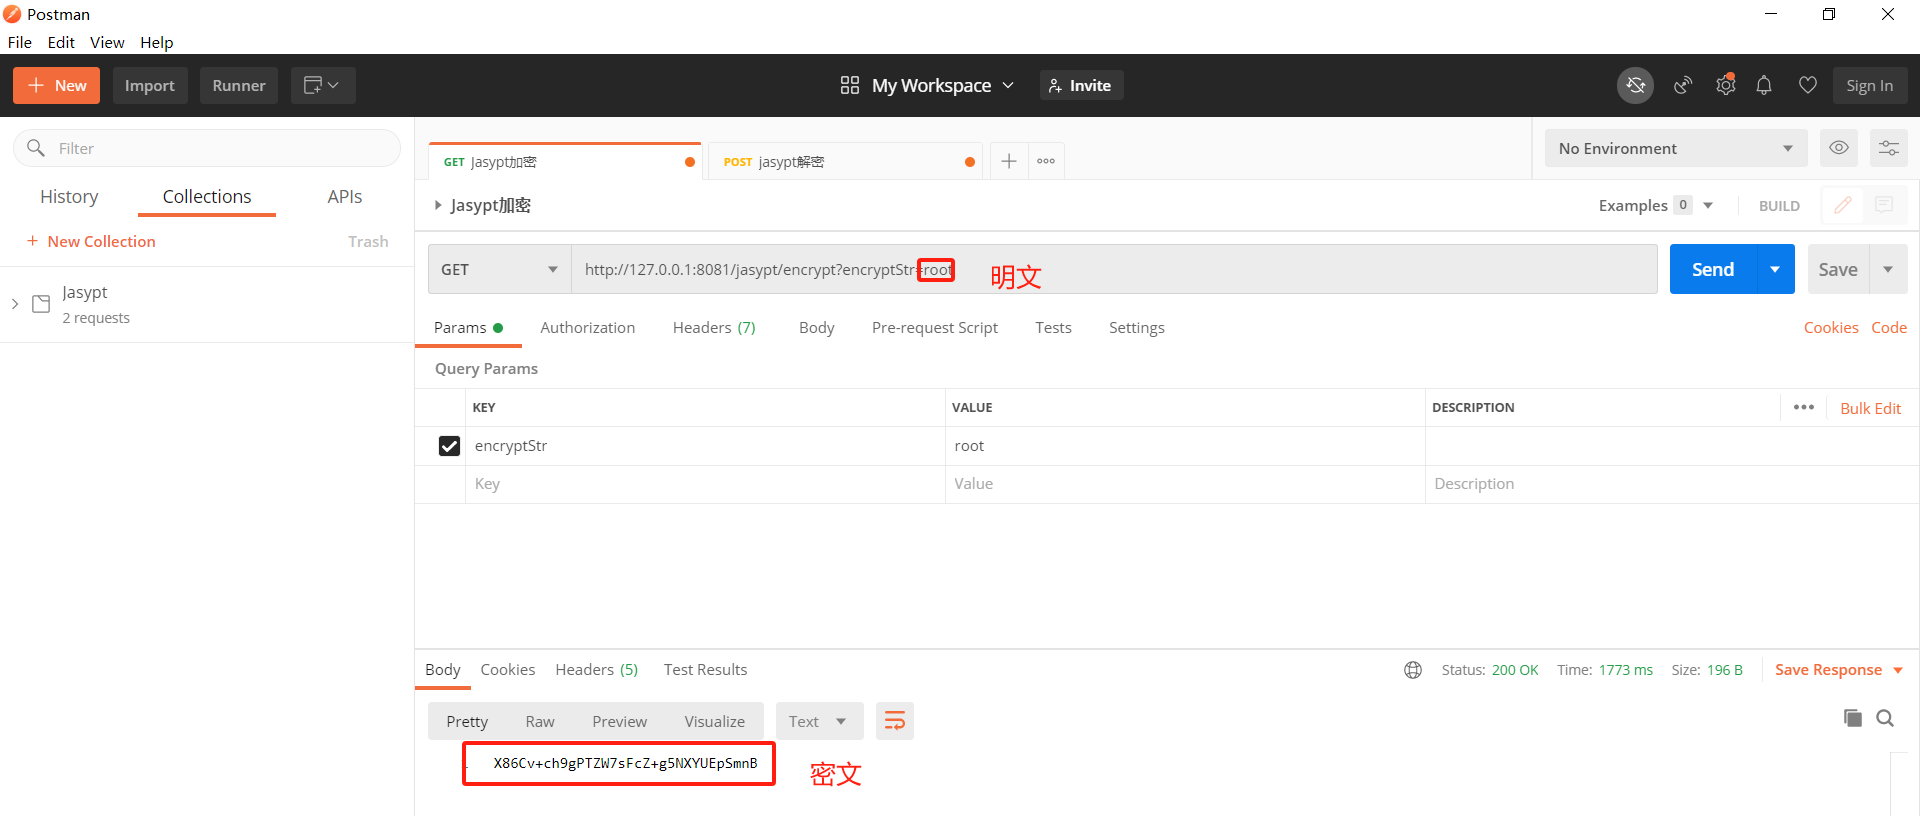Viewport: 1920px width, 816px height.
Task: Open the settings gear icon in header
Action: (1725, 86)
